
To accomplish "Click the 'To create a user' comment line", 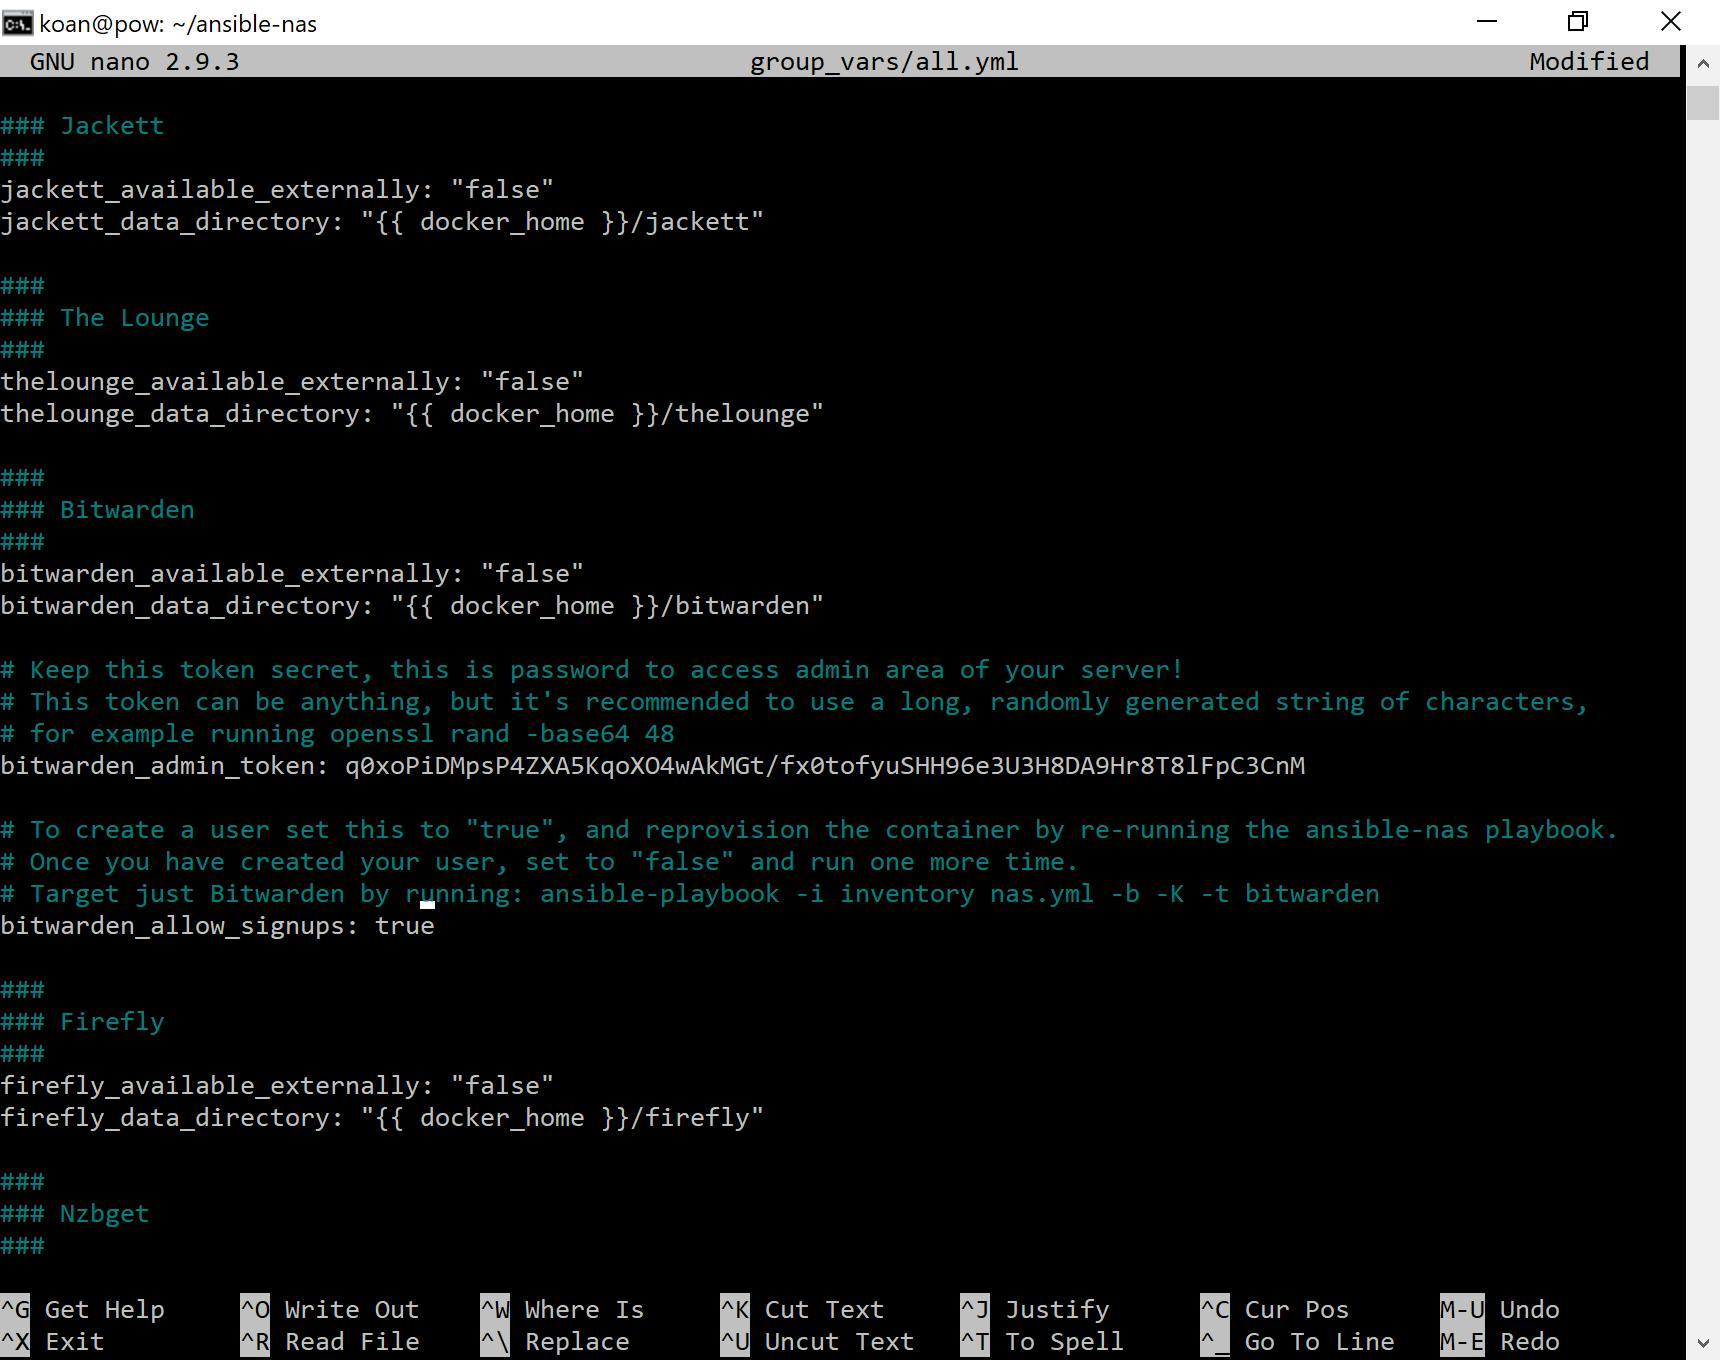I will tap(809, 830).
